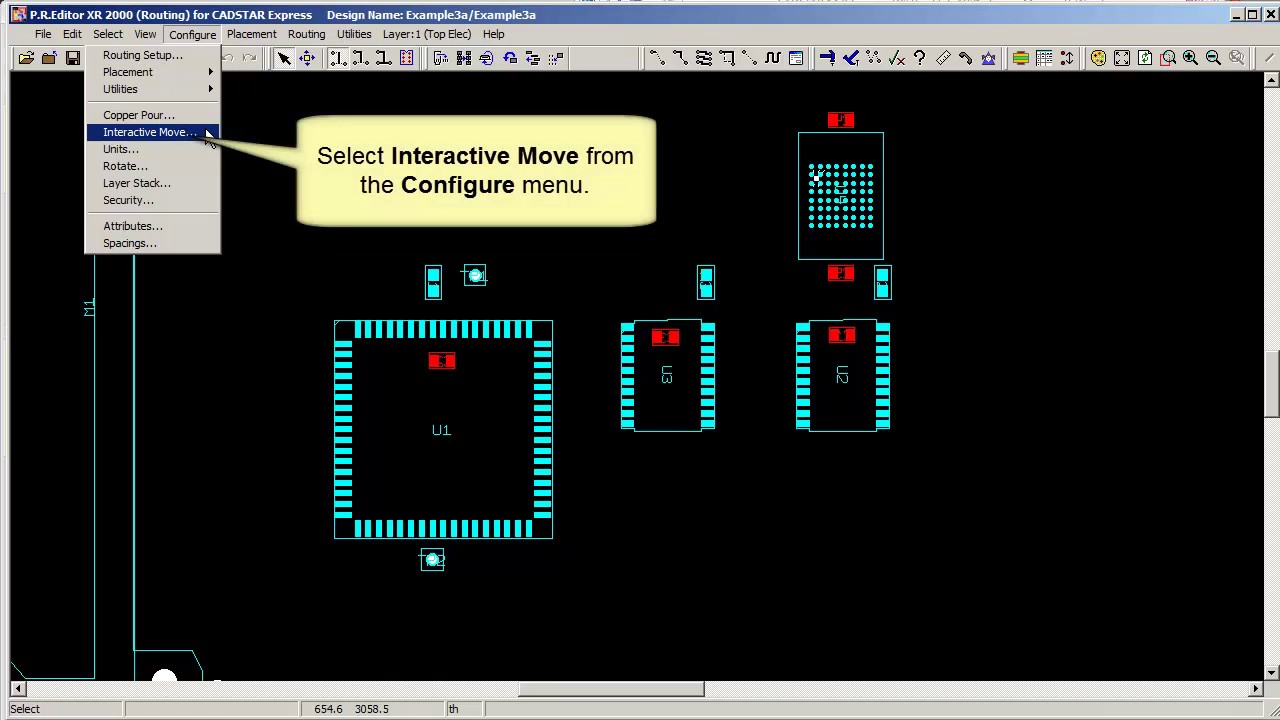Click the horizontal scrollbar right arrow
Screen dimensions: 1280x720
coord(1256,688)
